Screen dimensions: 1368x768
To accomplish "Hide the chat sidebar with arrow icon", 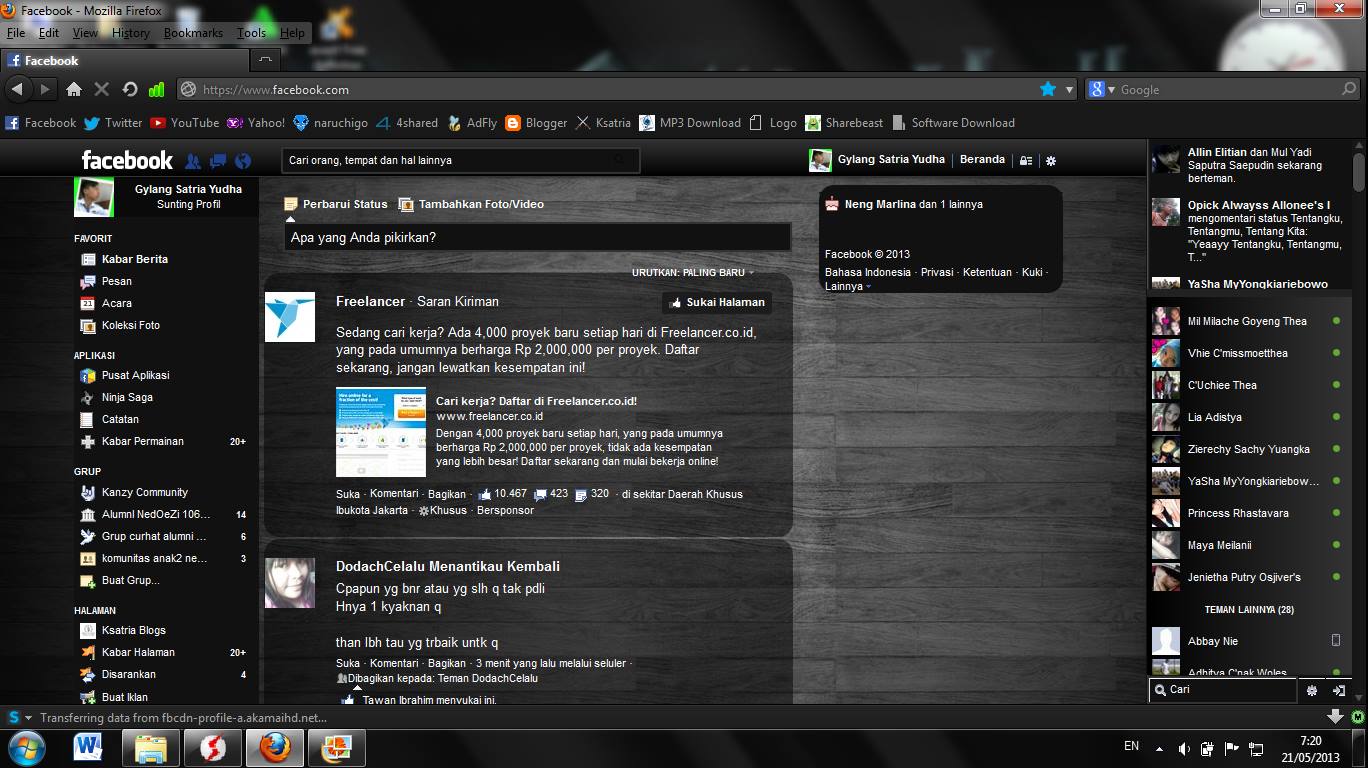I will (1339, 690).
